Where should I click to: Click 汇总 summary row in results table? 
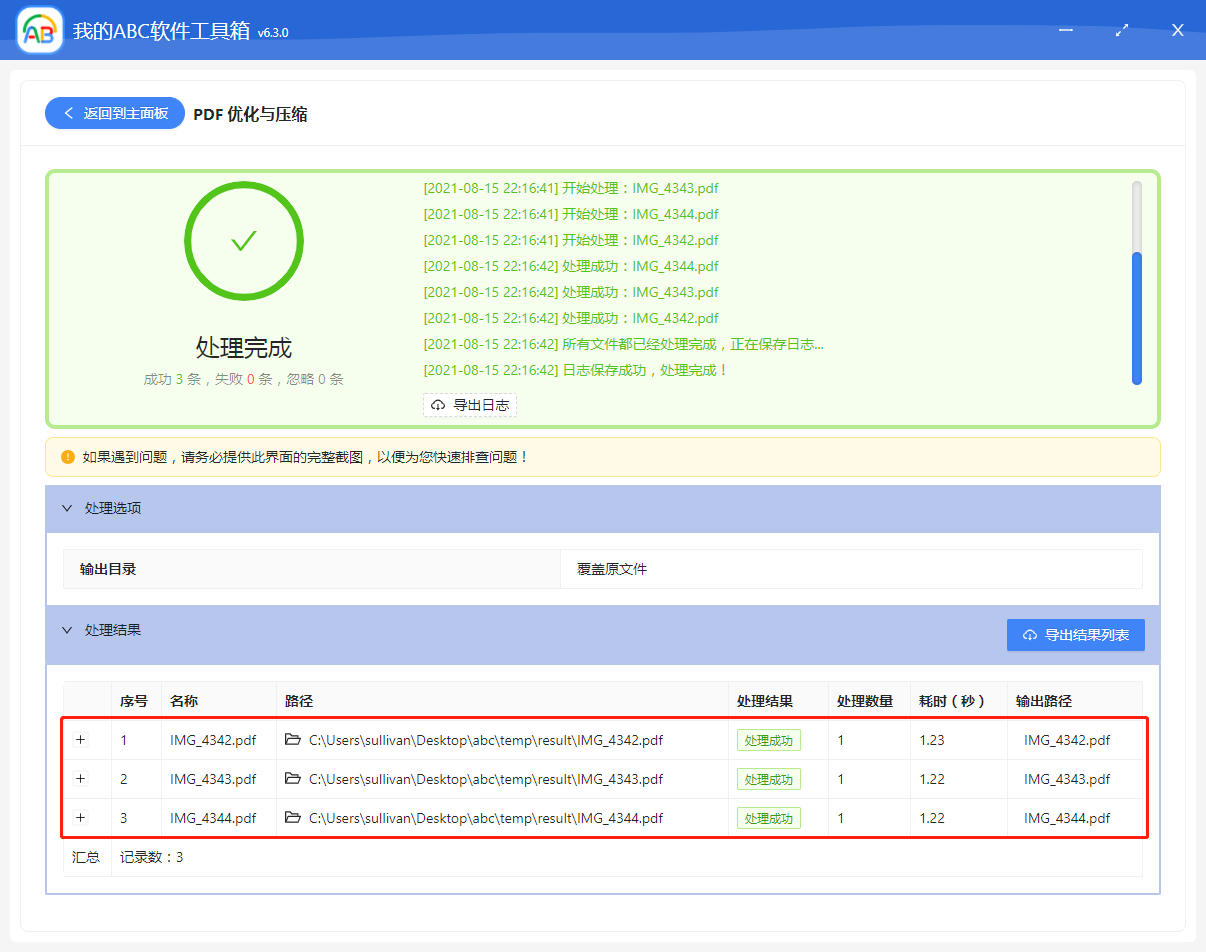click(x=85, y=856)
